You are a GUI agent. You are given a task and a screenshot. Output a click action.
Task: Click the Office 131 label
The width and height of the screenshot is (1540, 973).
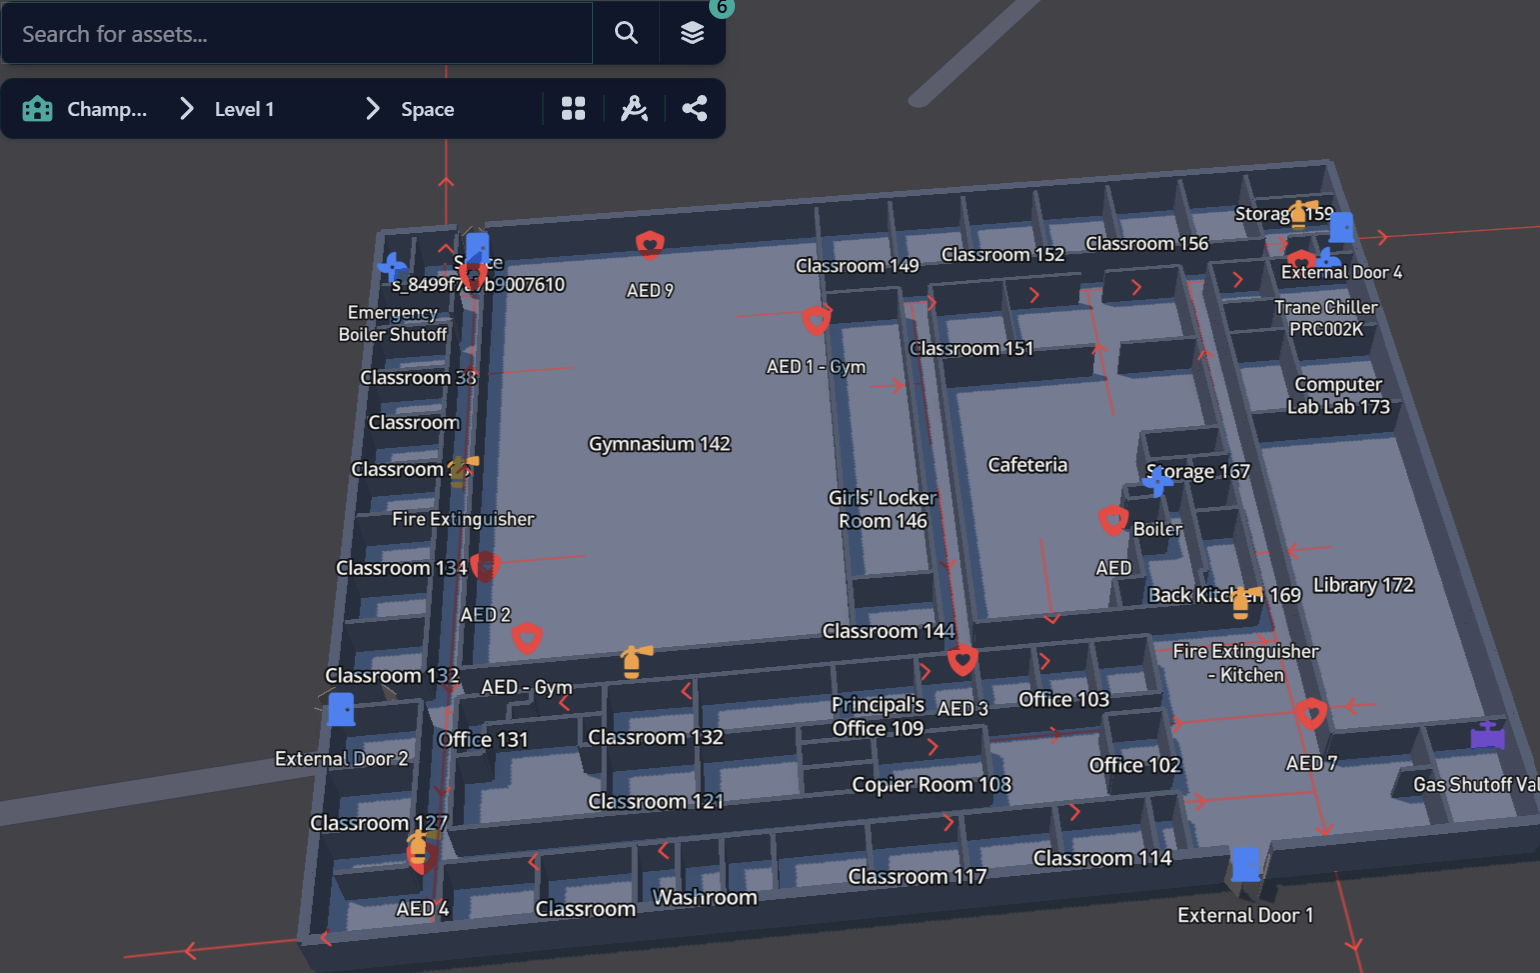pos(483,740)
